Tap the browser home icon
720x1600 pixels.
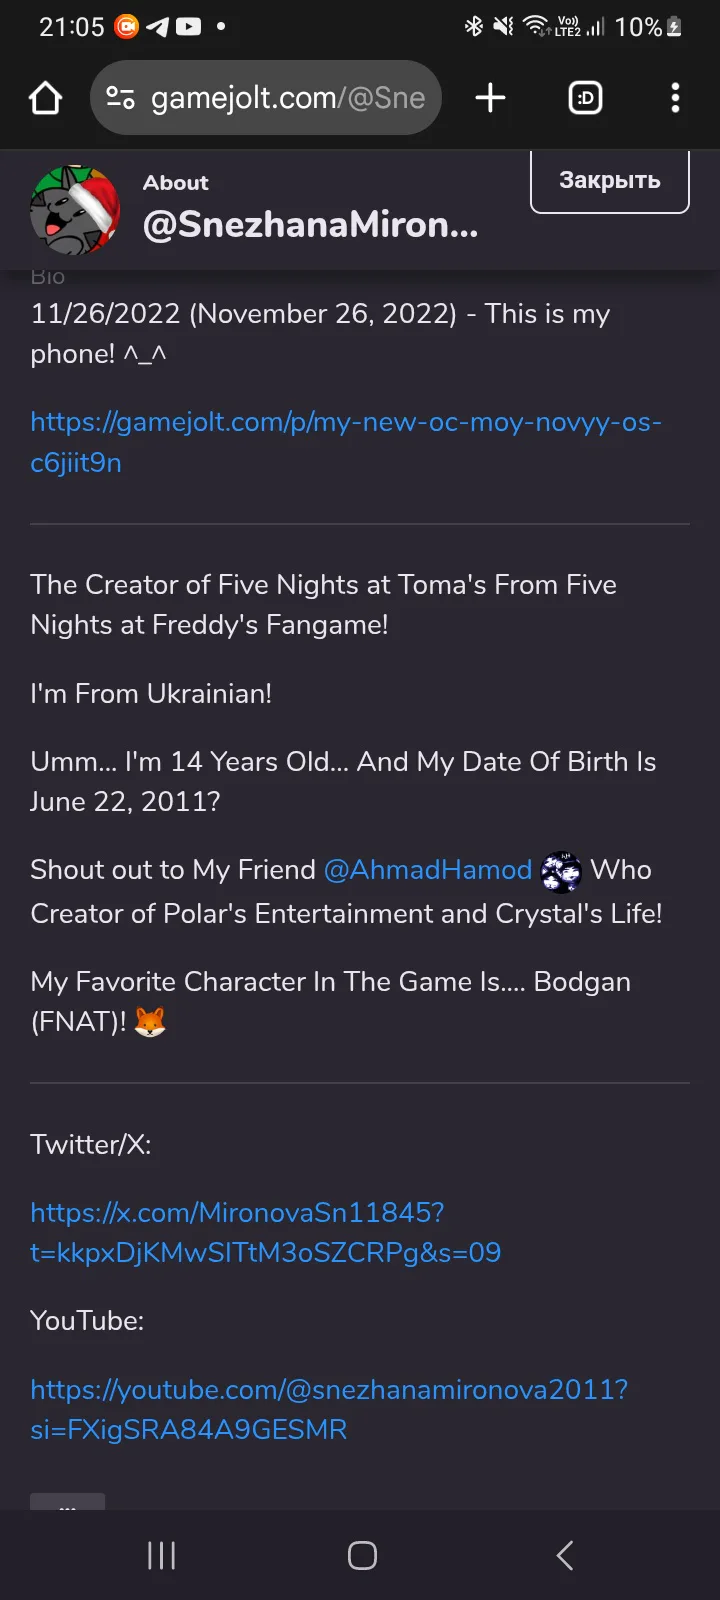[46, 98]
